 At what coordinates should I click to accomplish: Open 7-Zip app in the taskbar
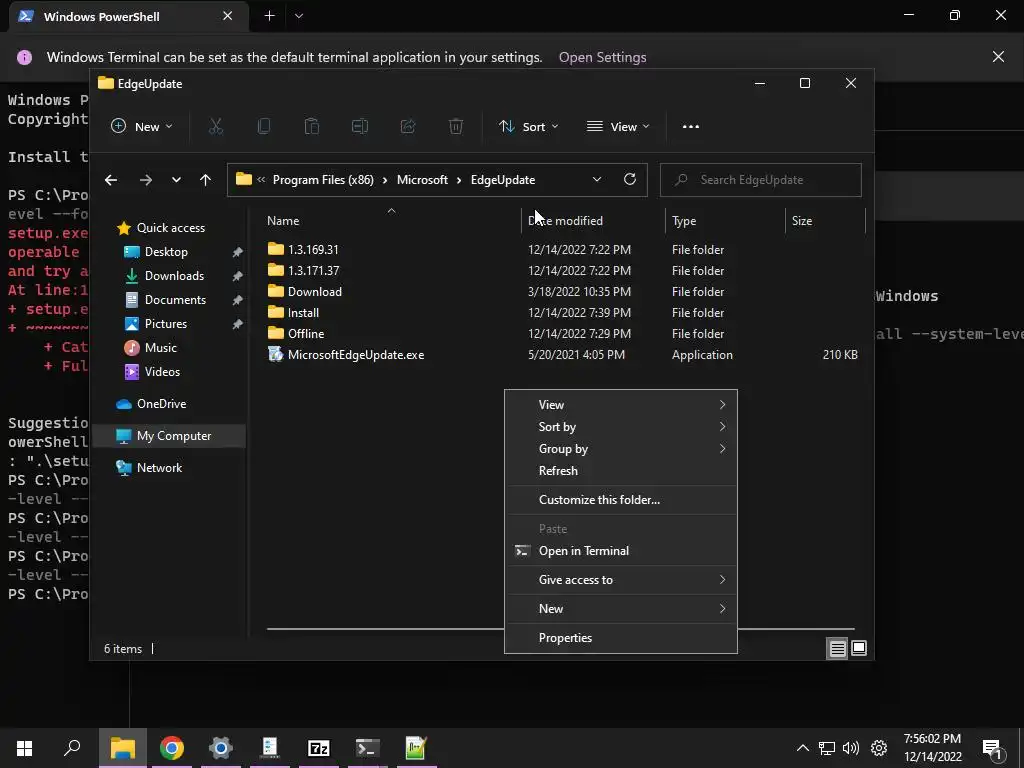(319, 748)
